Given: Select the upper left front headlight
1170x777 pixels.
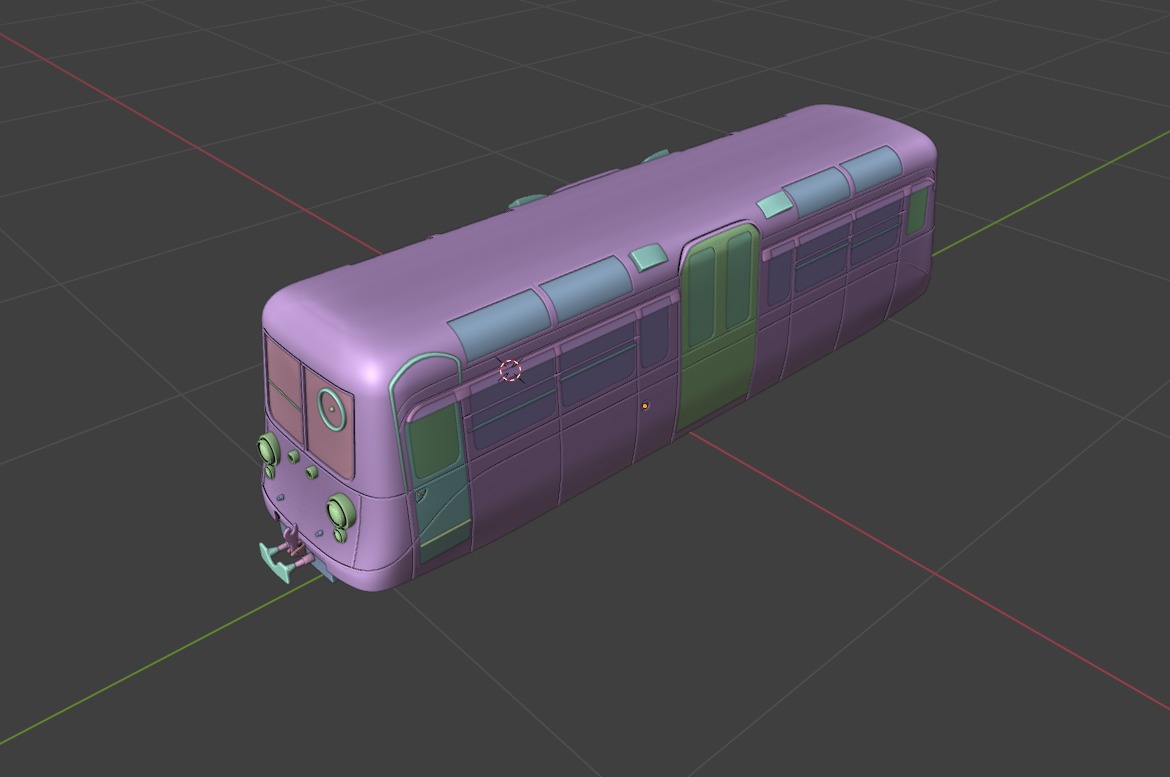Looking at the screenshot, I should click(x=267, y=450).
